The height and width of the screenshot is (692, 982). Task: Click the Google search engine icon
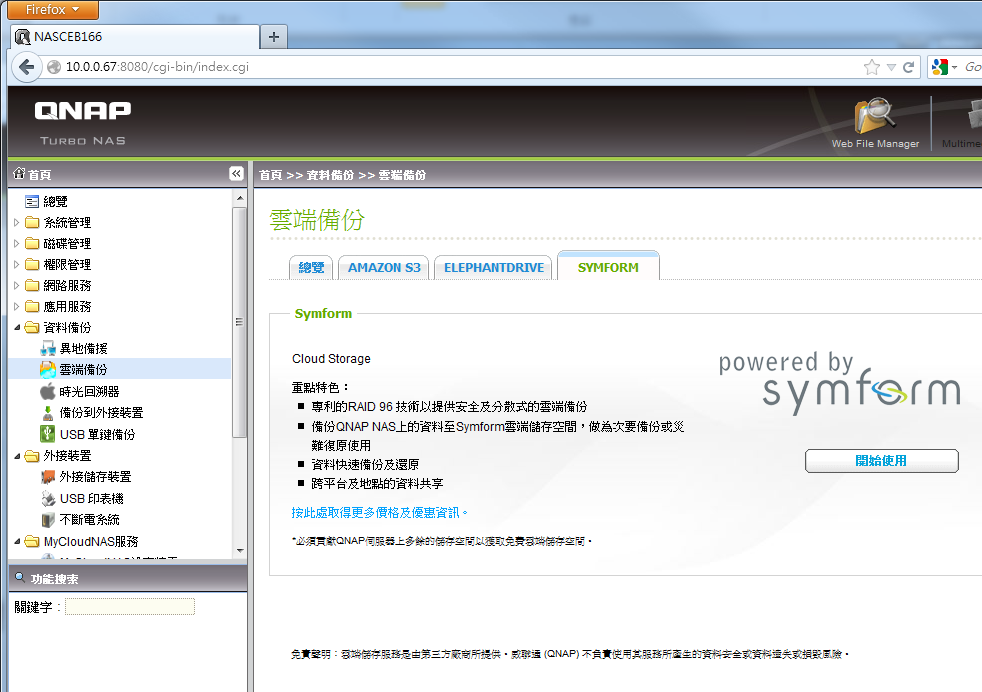(939, 67)
